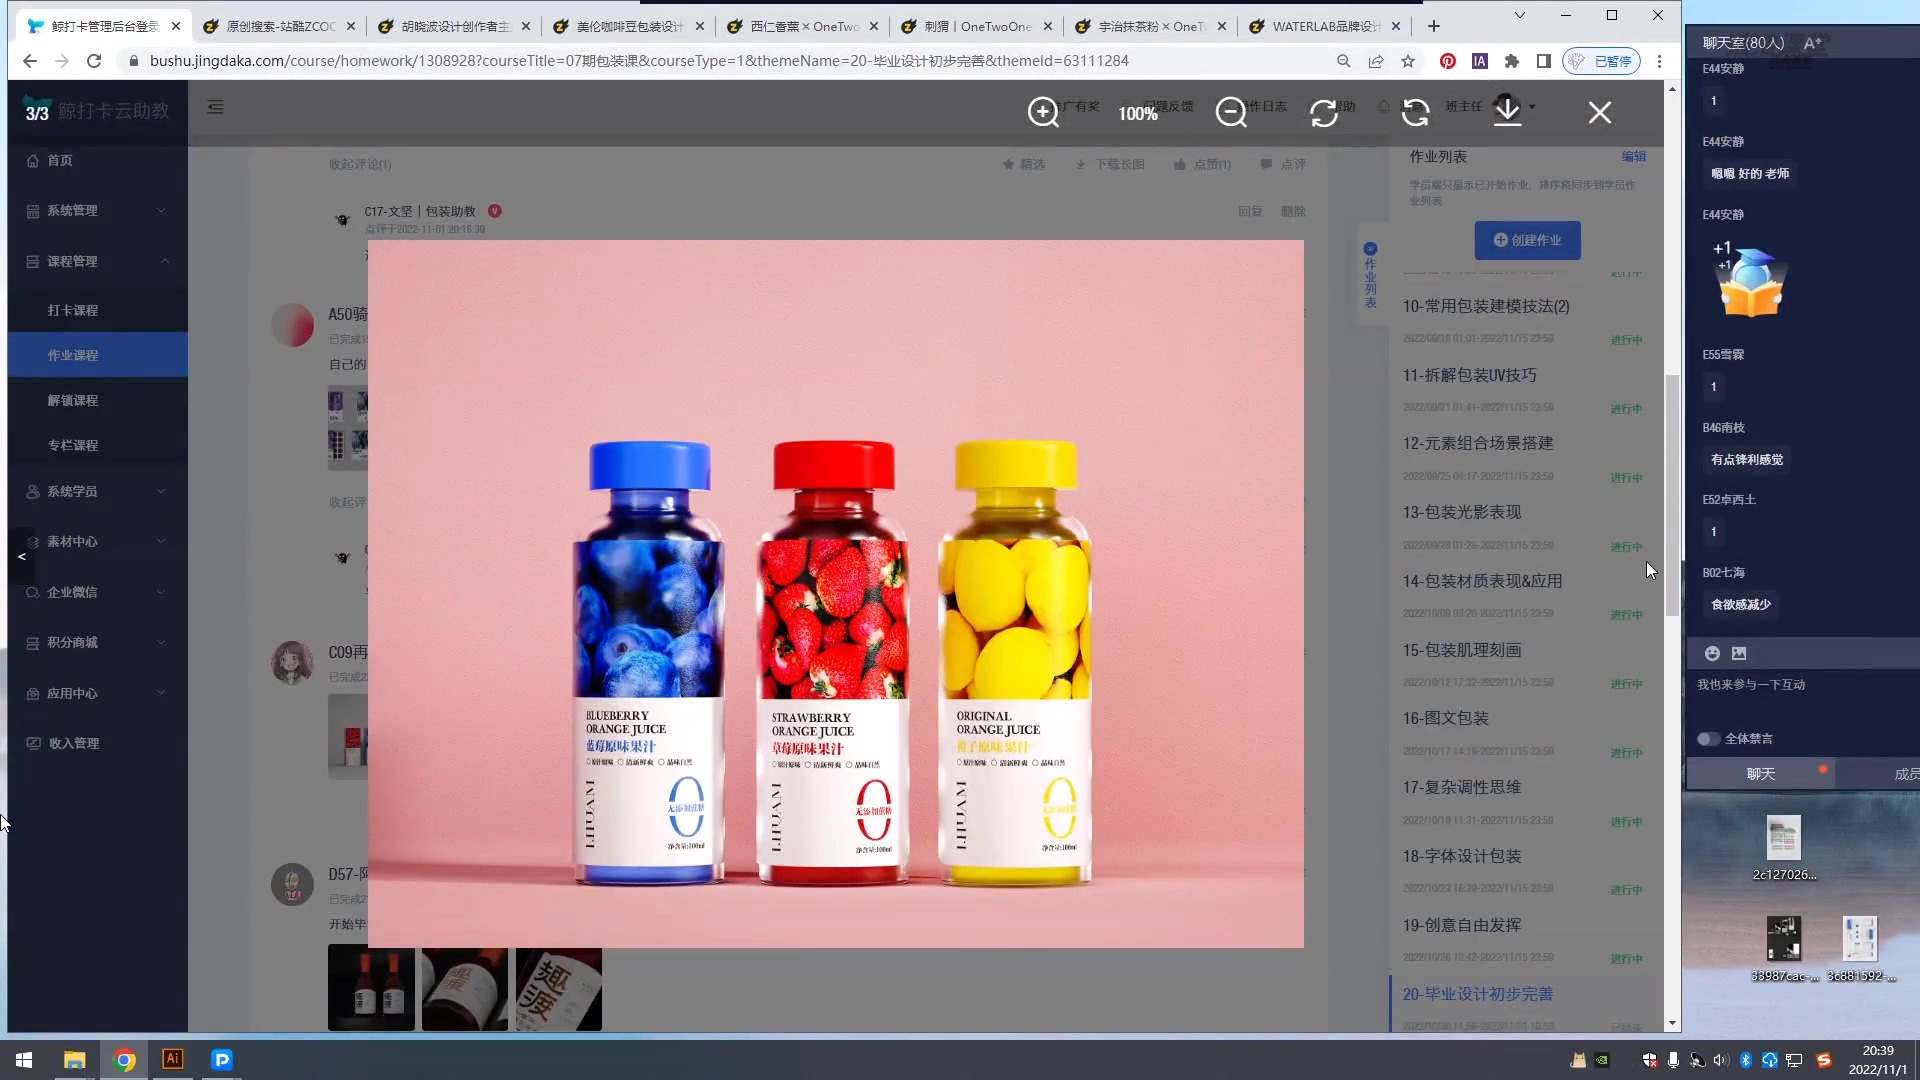Open assignment 16-图文包装

1445,718
